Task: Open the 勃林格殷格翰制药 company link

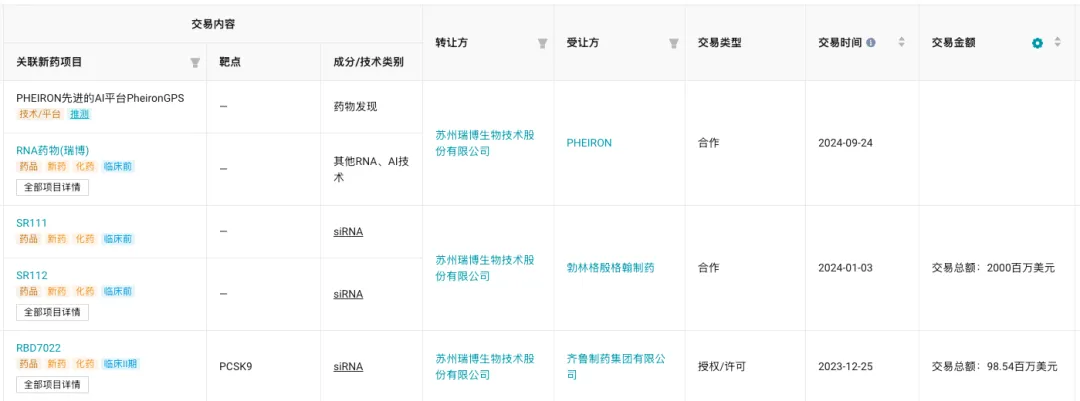Action: coord(610,268)
